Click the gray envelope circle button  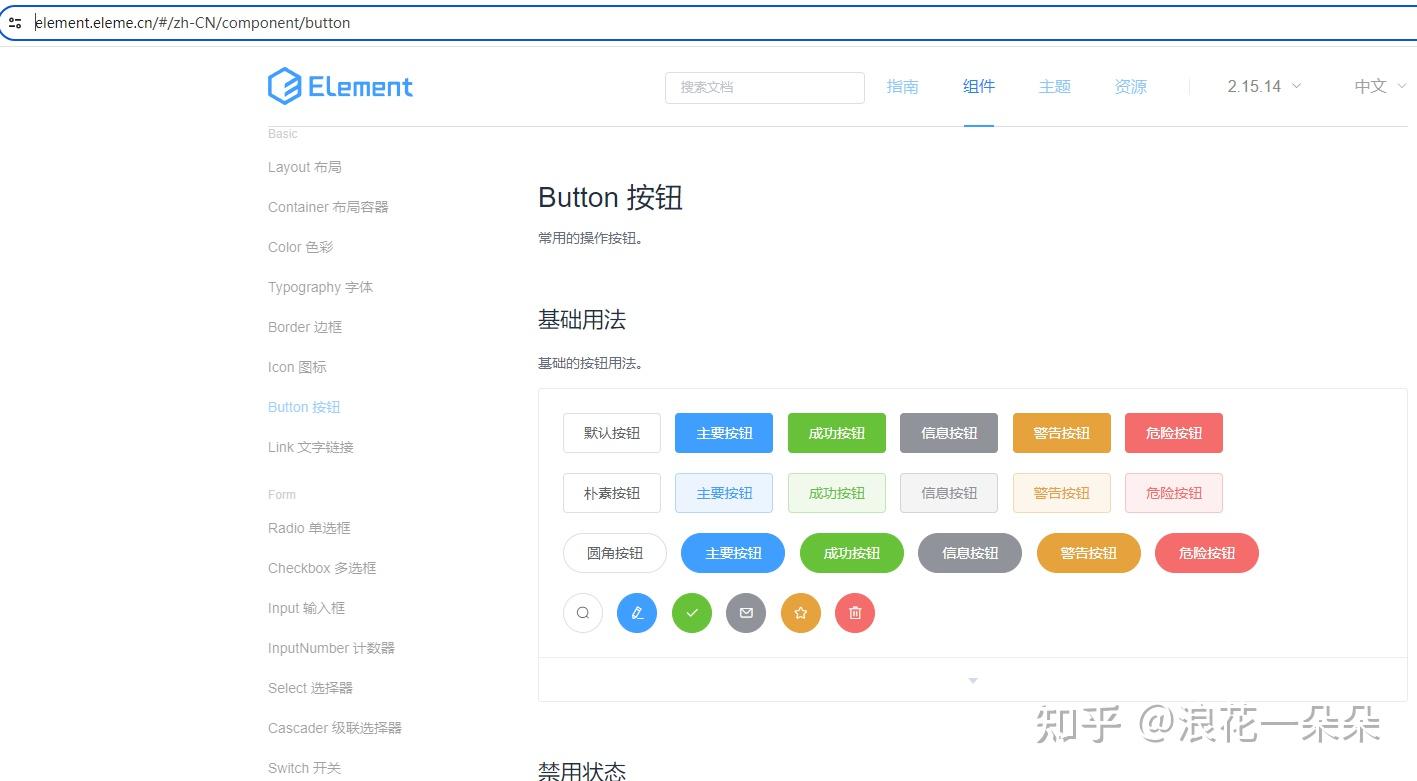tap(745, 612)
